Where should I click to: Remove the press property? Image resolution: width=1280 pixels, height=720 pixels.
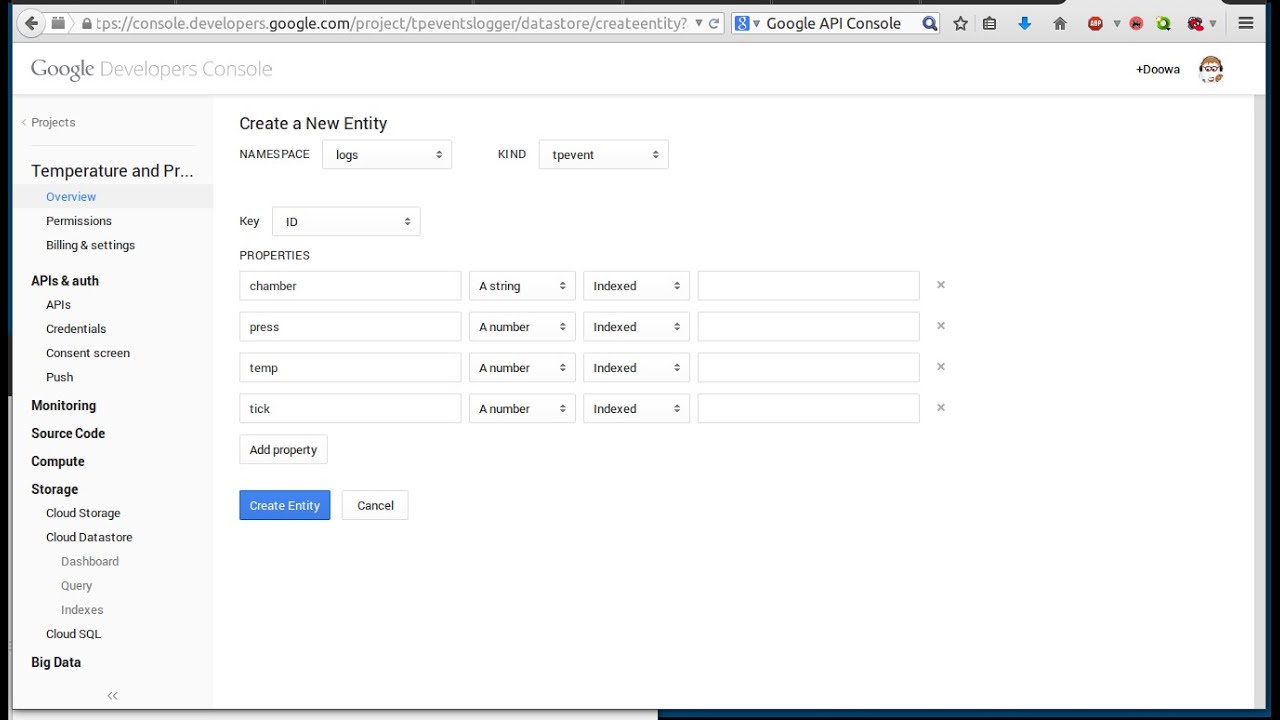tap(940, 326)
